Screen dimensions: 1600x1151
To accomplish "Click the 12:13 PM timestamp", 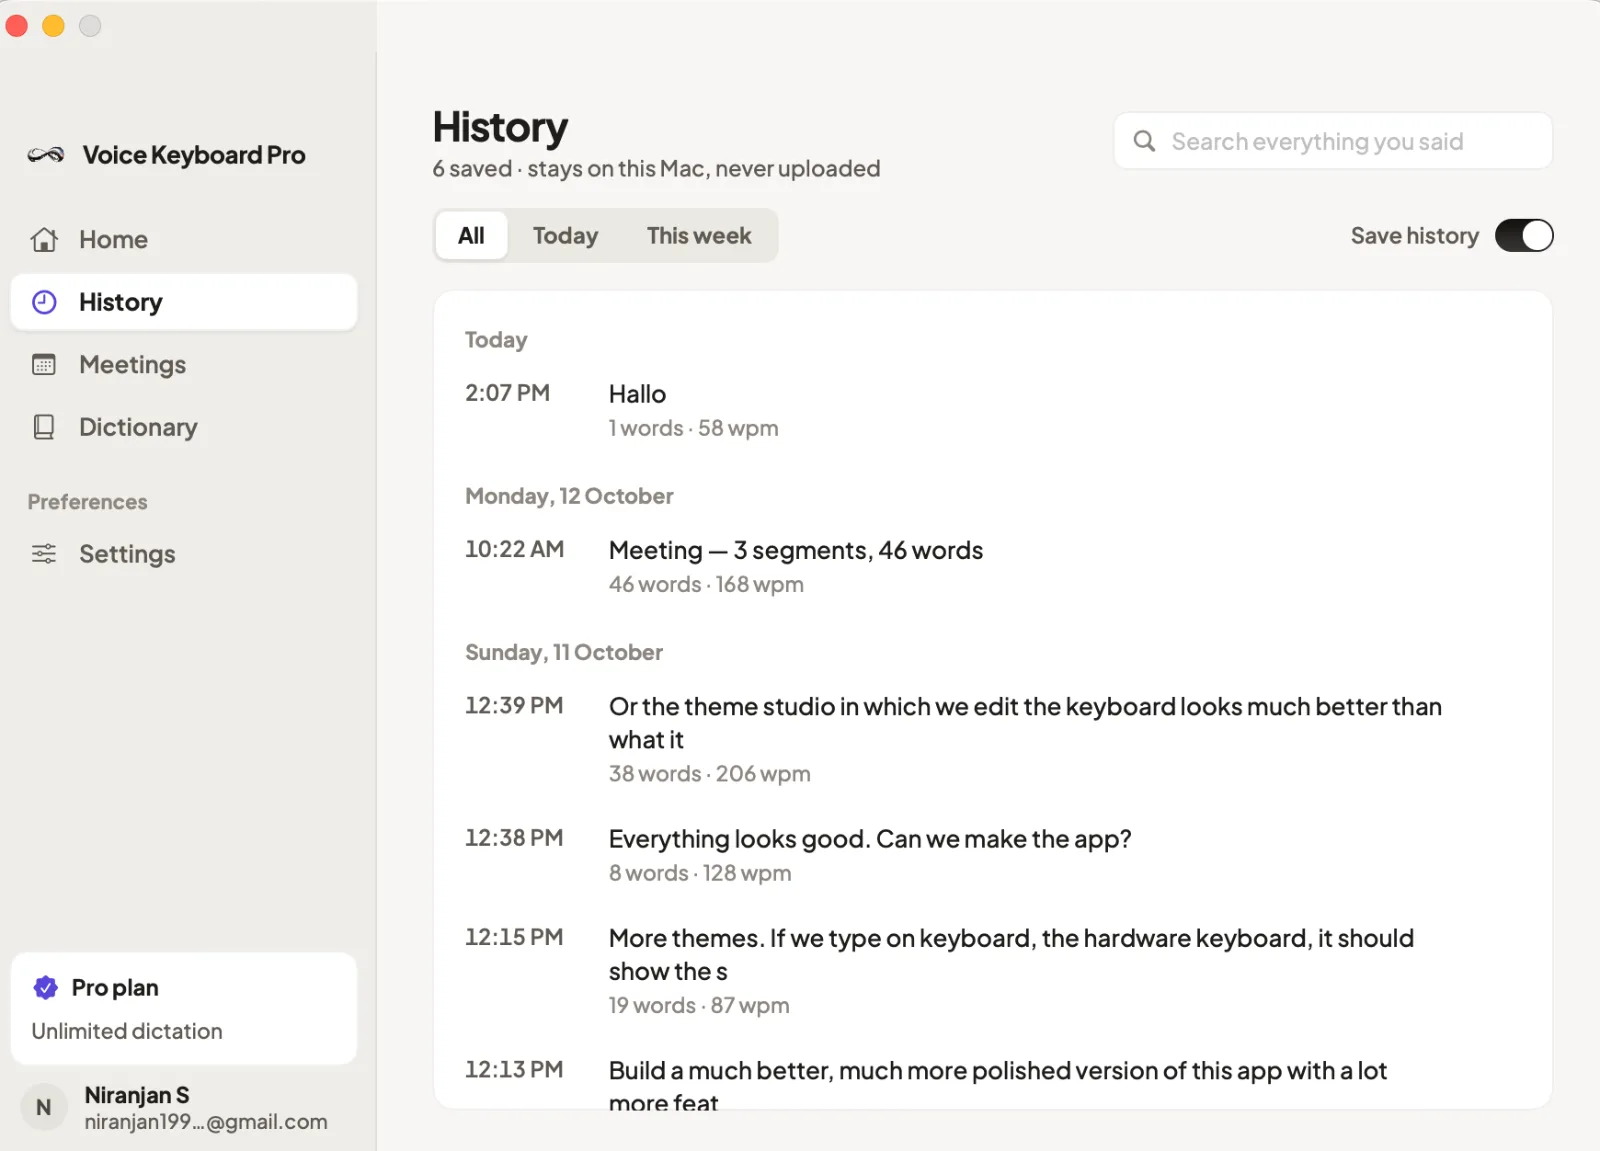I will [x=514, y=1069].
